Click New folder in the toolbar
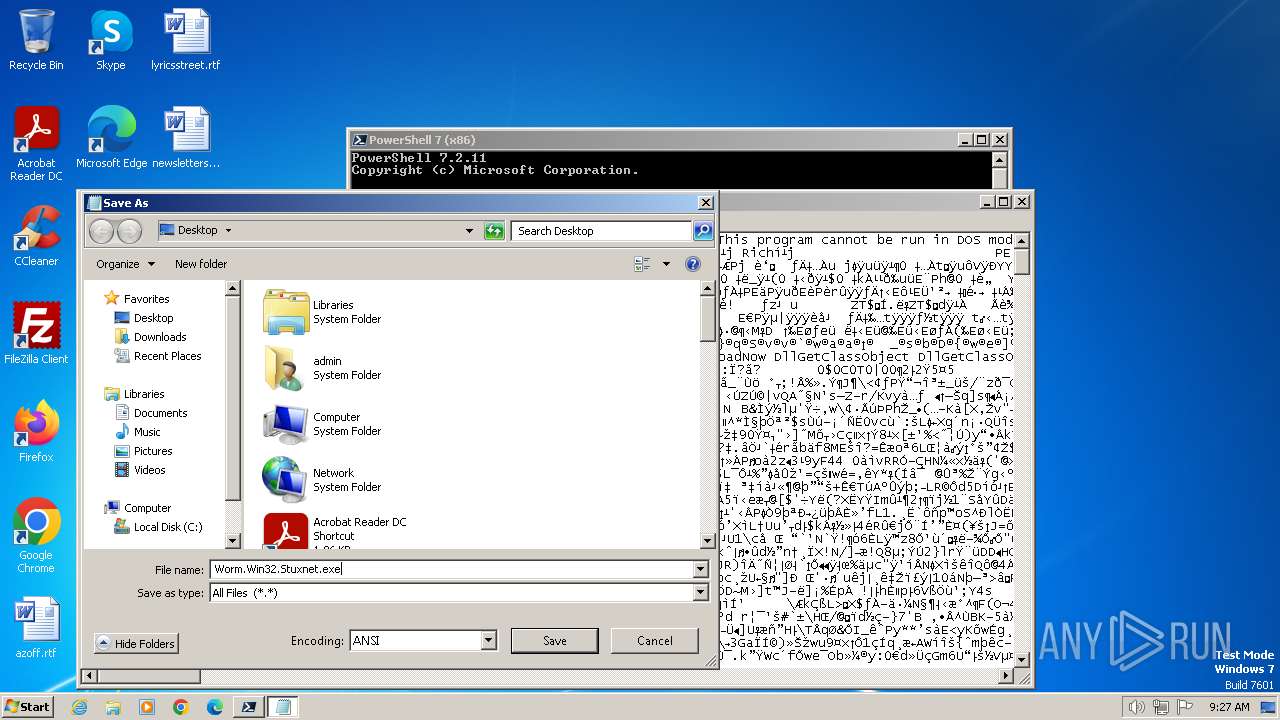This screenshot has height=720, width=1280. click(x=201, y=264)
